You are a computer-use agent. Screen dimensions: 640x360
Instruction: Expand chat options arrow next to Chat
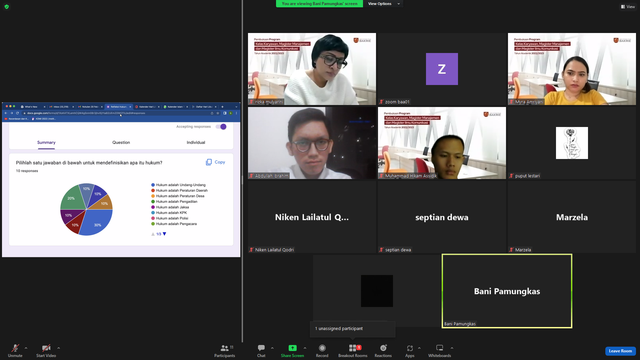[272, 348]
